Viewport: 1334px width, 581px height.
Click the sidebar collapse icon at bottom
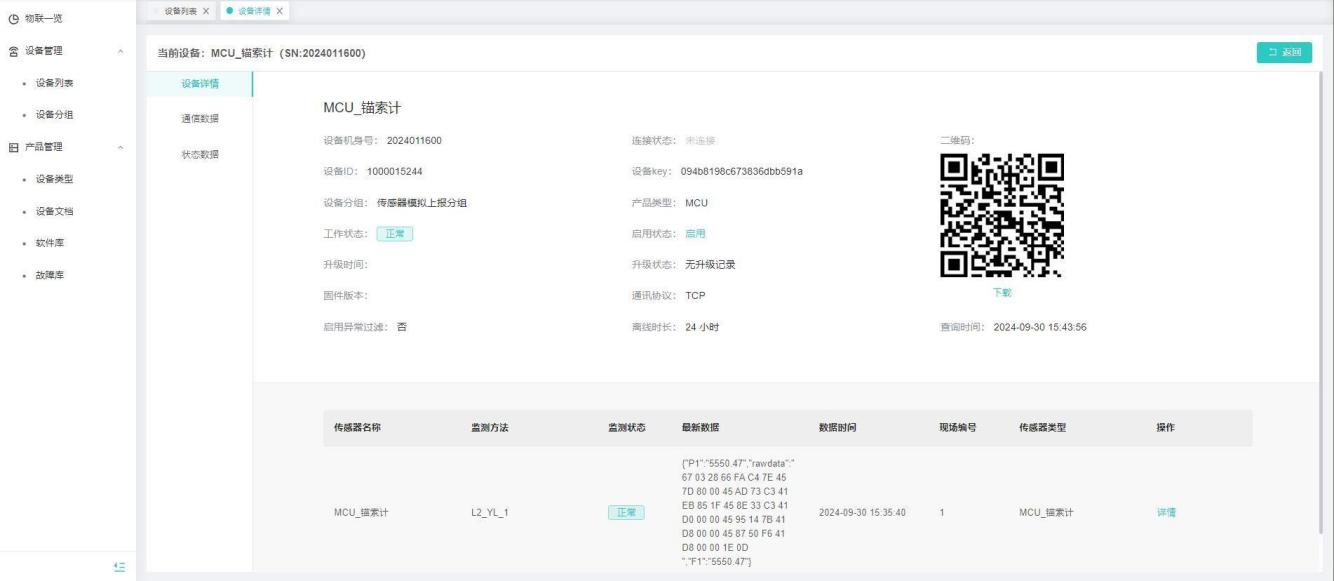pyautogui.click(x=119, y=567)
